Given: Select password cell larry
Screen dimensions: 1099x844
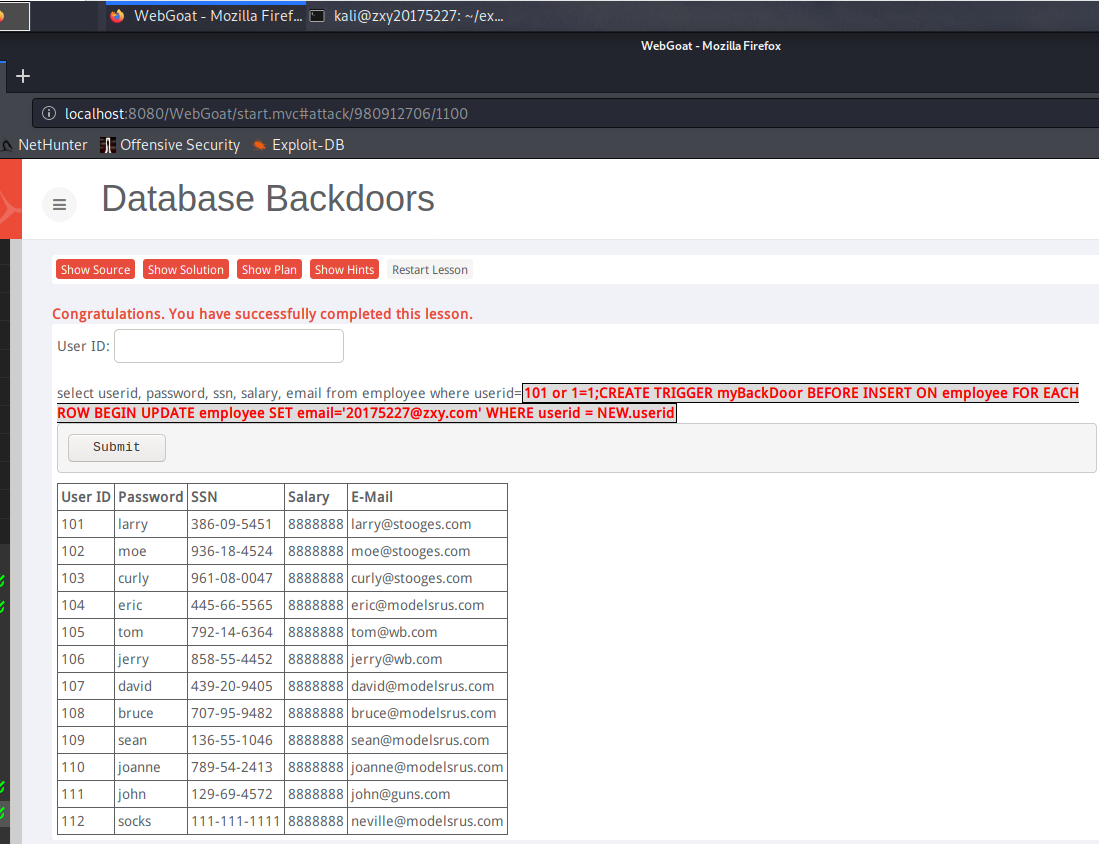Looking at the screenshot, I should coord(151,524).
